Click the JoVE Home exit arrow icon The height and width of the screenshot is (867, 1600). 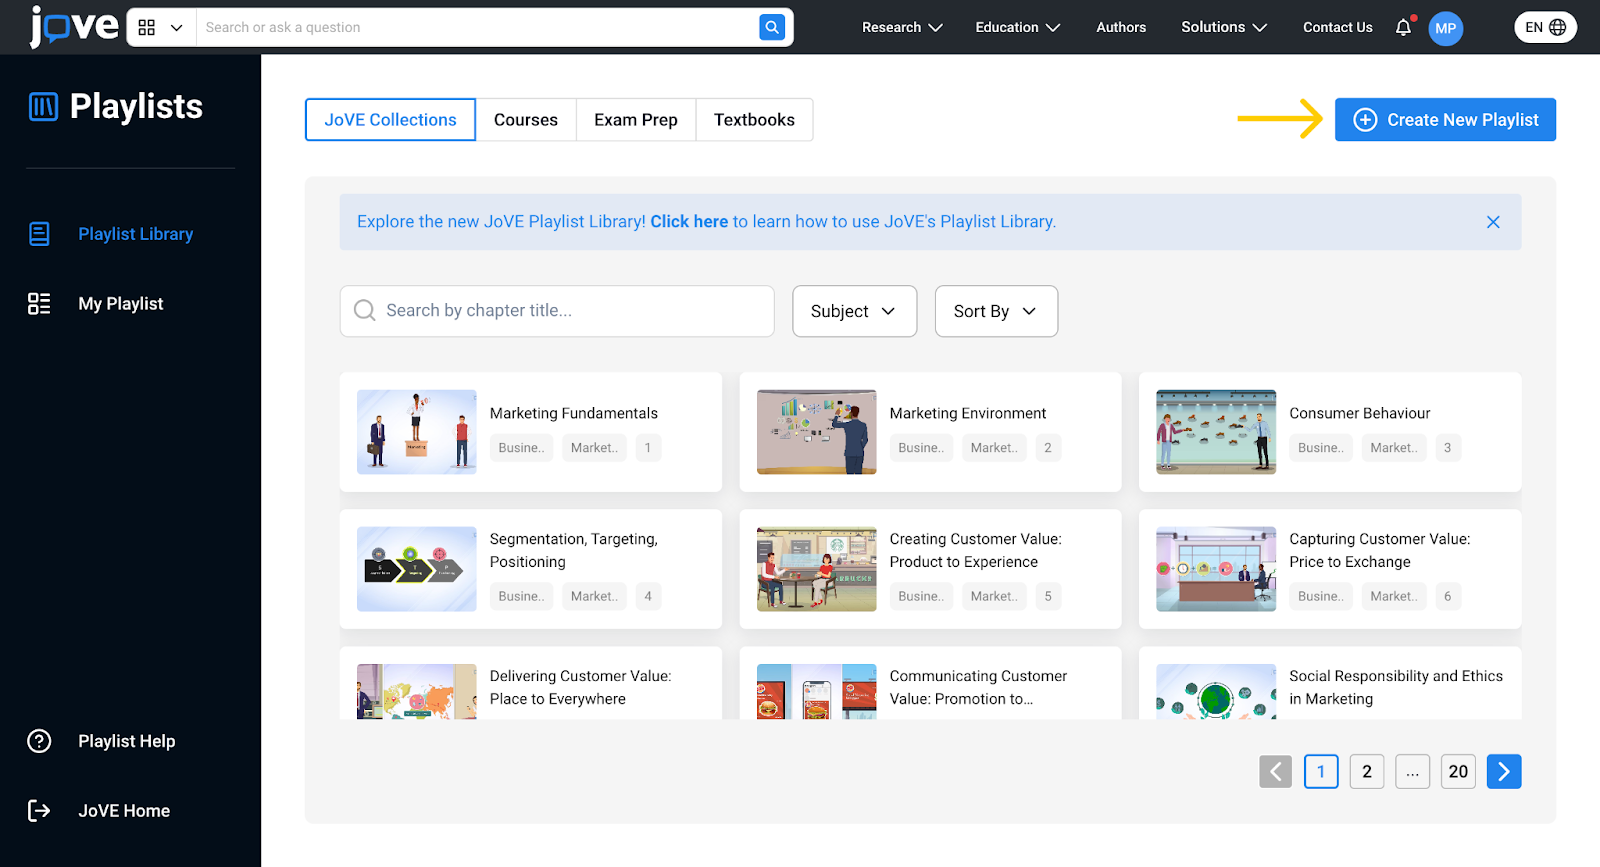[x=39, y=811]
